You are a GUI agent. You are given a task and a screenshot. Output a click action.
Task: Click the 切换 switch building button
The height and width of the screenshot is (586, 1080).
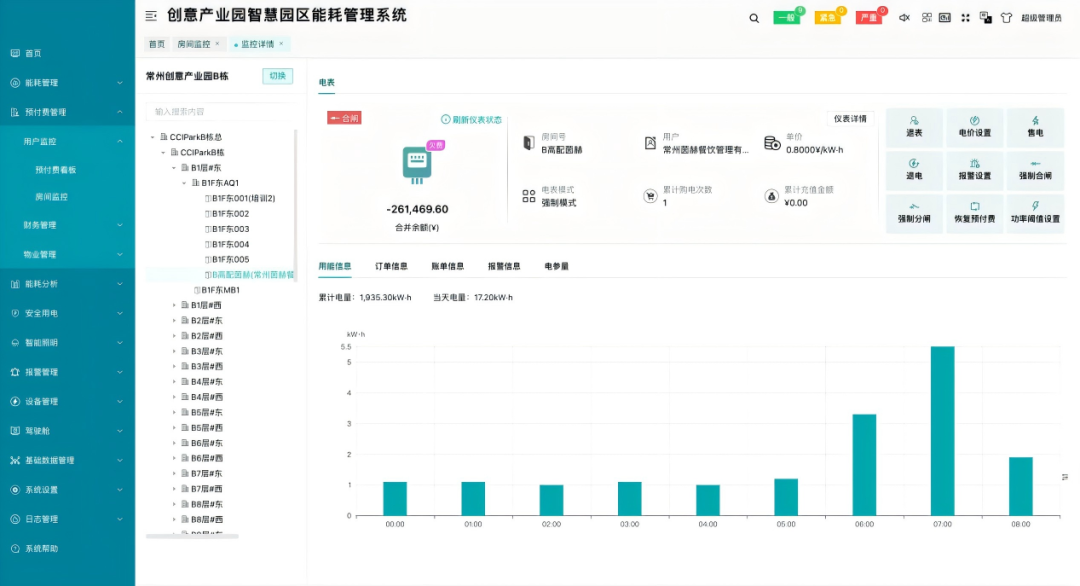[278, 76]
